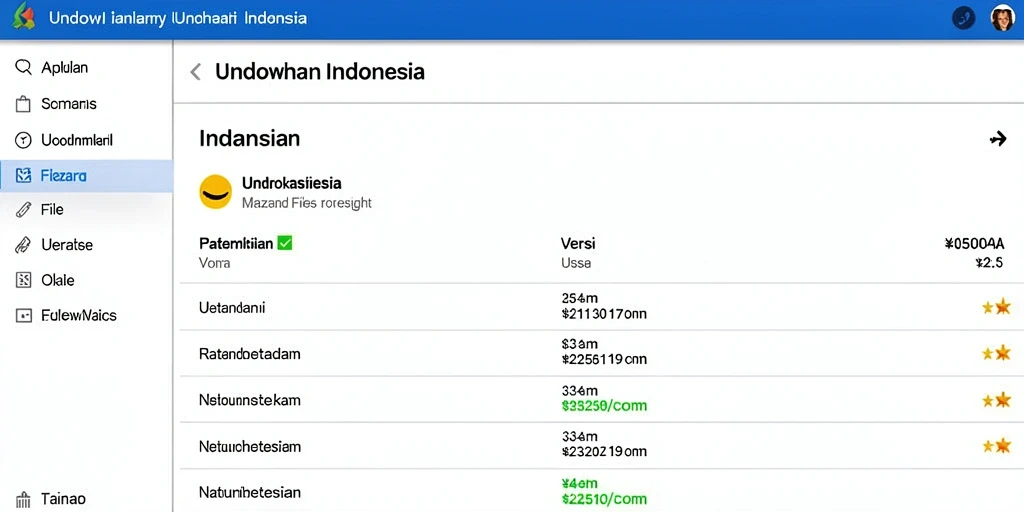The height and width of the screenshot is (512, 1024).
Task: Select the Uetandanii row label
Action: coord(232,308)
